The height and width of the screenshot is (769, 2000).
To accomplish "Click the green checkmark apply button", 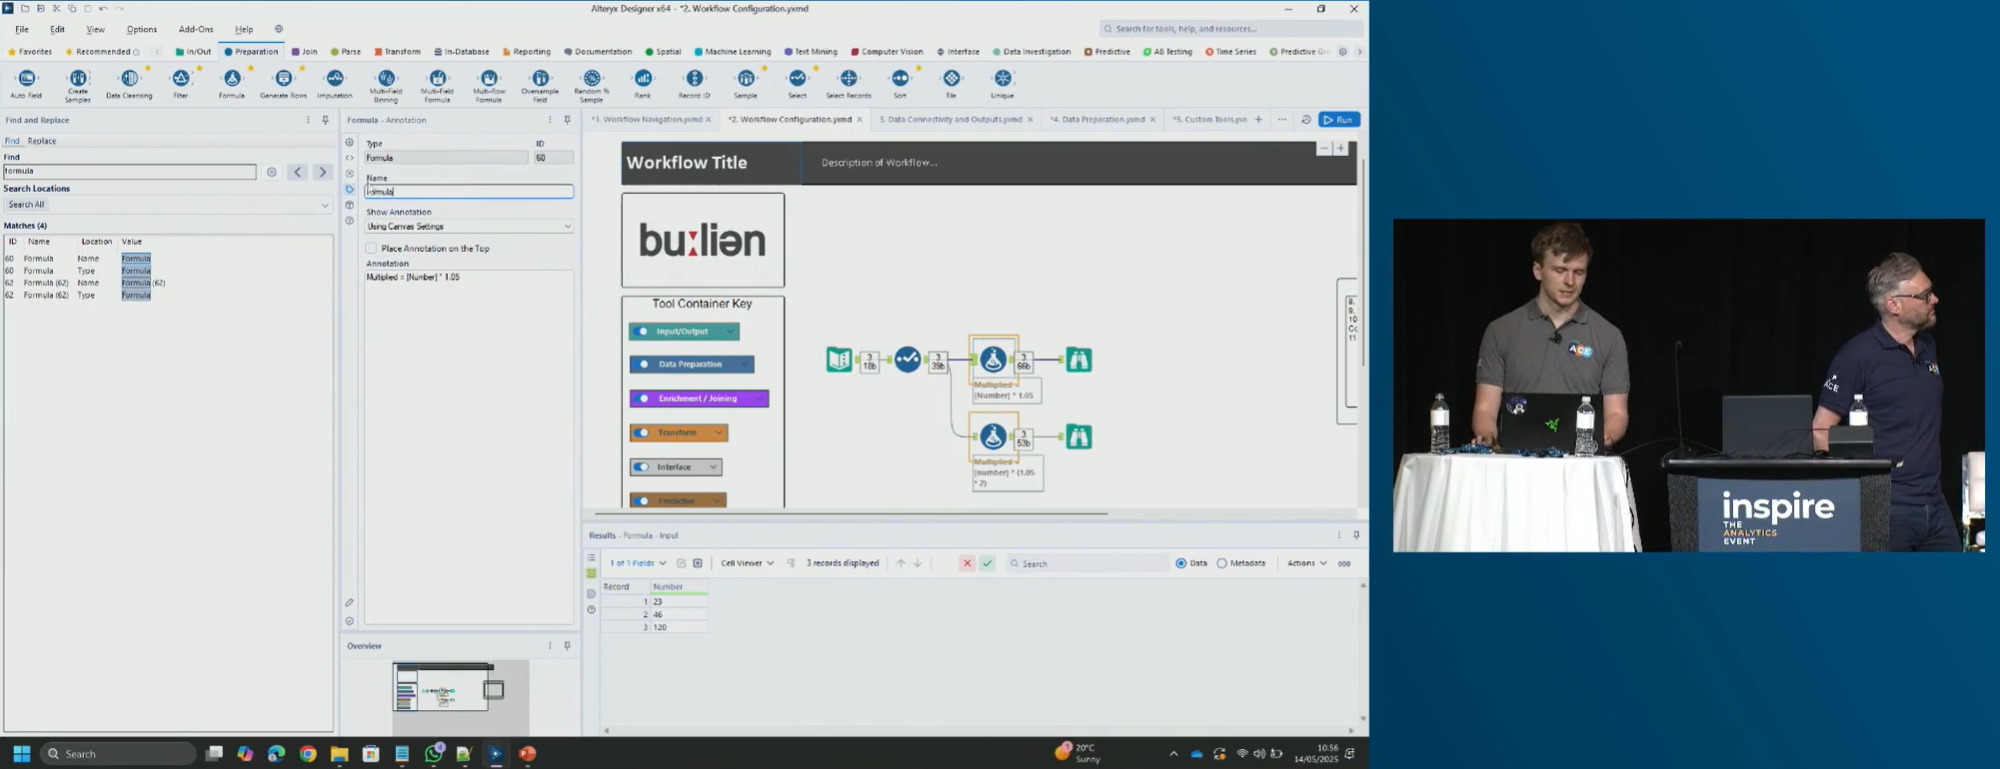I will pyautogui.click(x=987, y=563).
